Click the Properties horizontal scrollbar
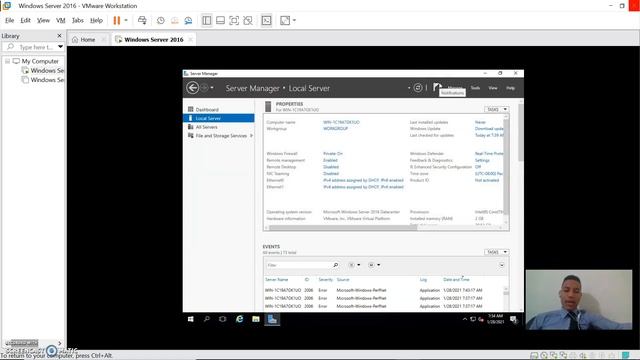 343,228
